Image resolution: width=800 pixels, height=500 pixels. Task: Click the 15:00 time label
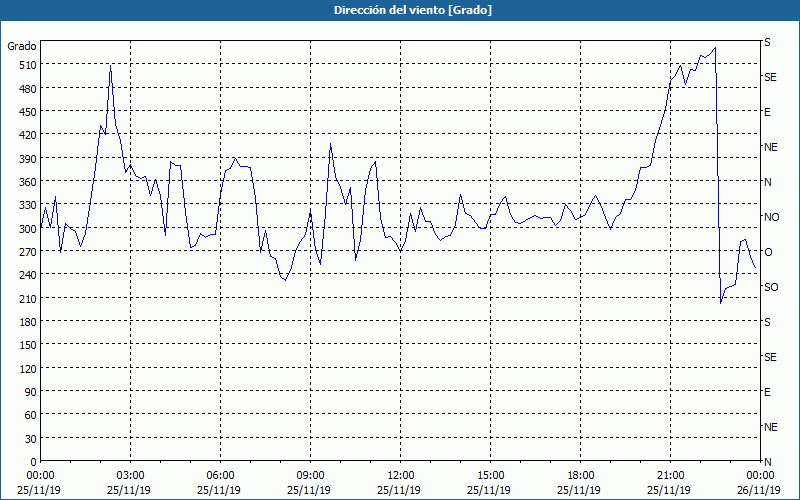pos(490,476)
